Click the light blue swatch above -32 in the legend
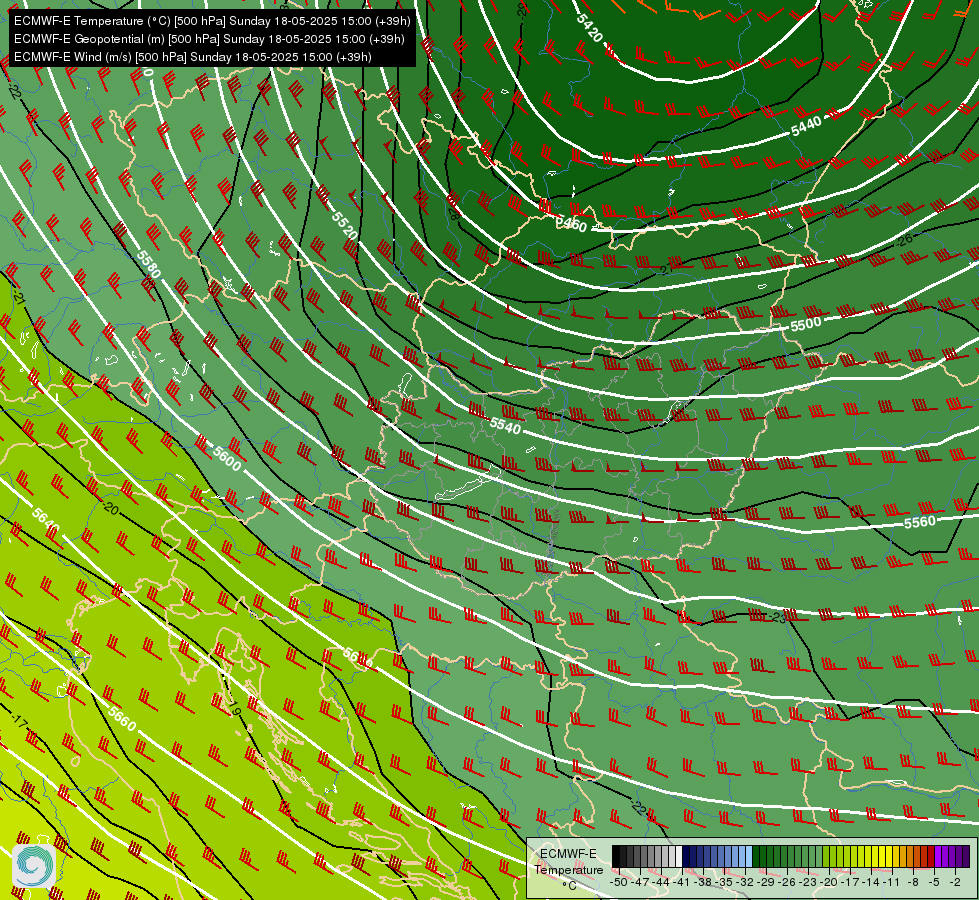 pyautogui.click(x=749, y=856)
